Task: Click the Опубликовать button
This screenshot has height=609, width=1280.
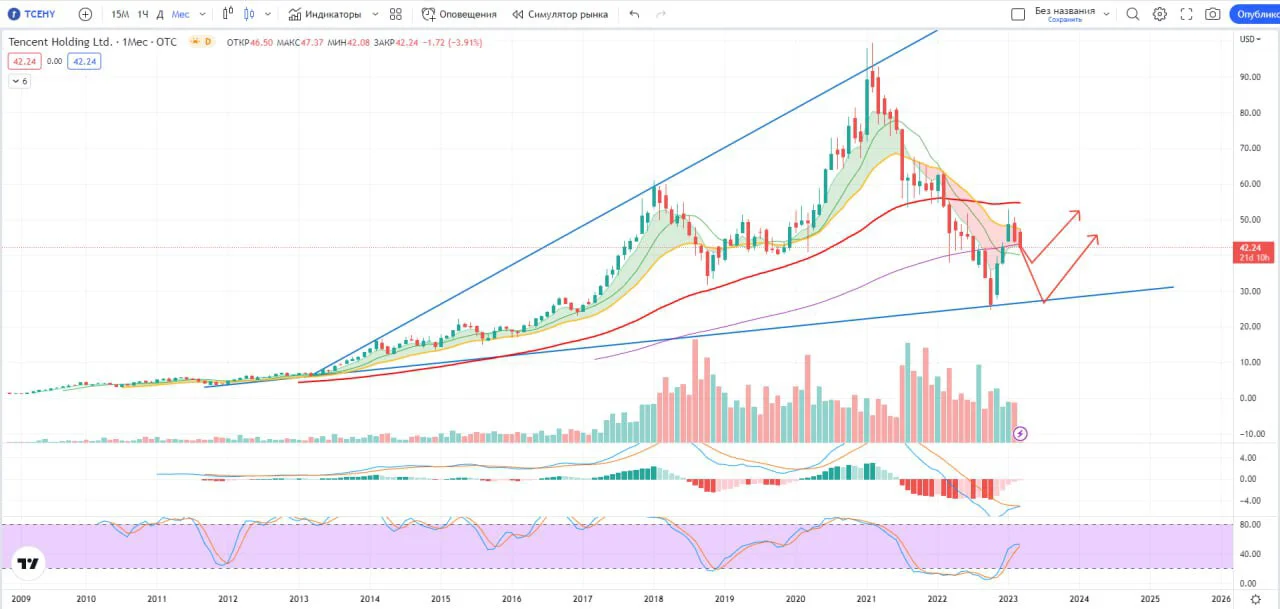Action: 1256,14
